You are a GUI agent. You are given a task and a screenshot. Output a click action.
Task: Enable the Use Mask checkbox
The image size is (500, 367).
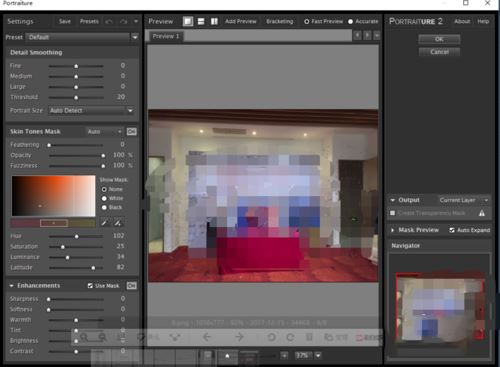coord(90,286)
